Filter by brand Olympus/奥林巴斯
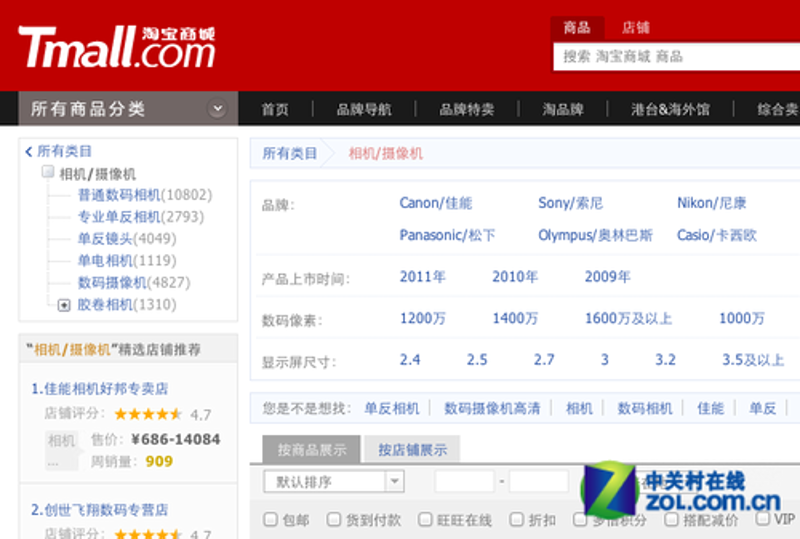Screen dimensions: 800x539 595,235
